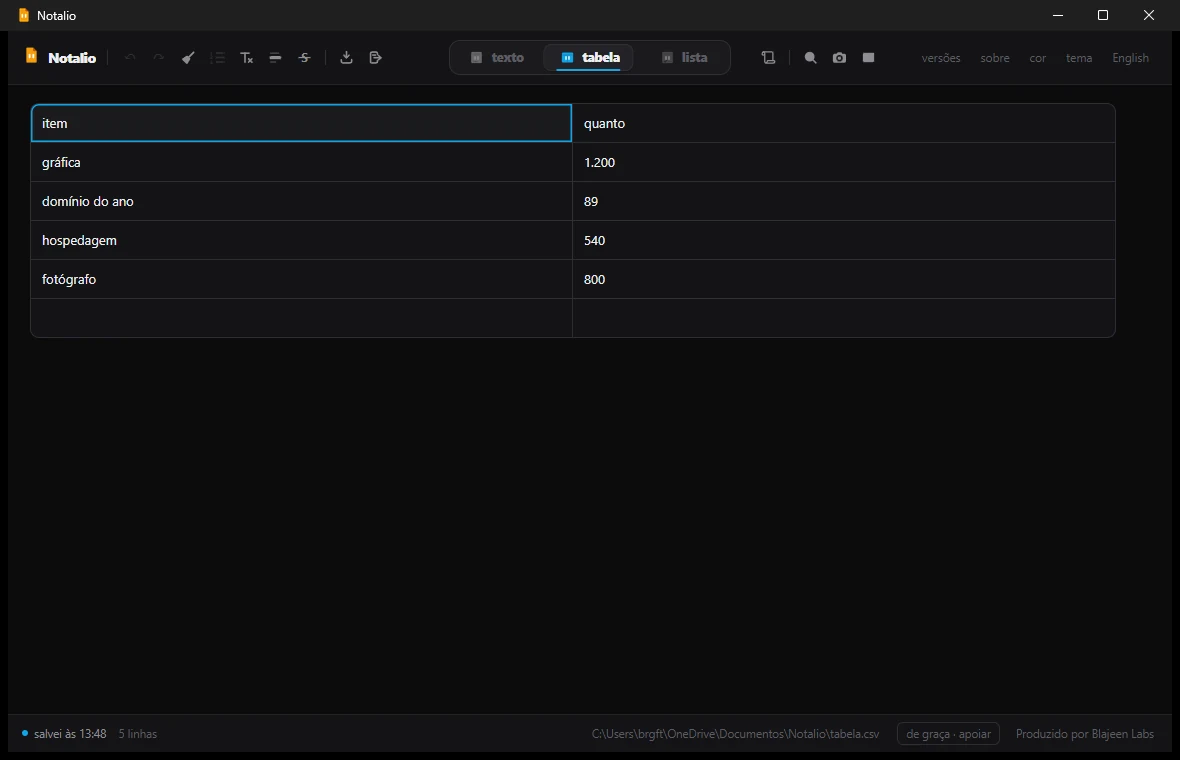Click the fotógrafo table cell
1180x760 pixels.
click(302, 279)
